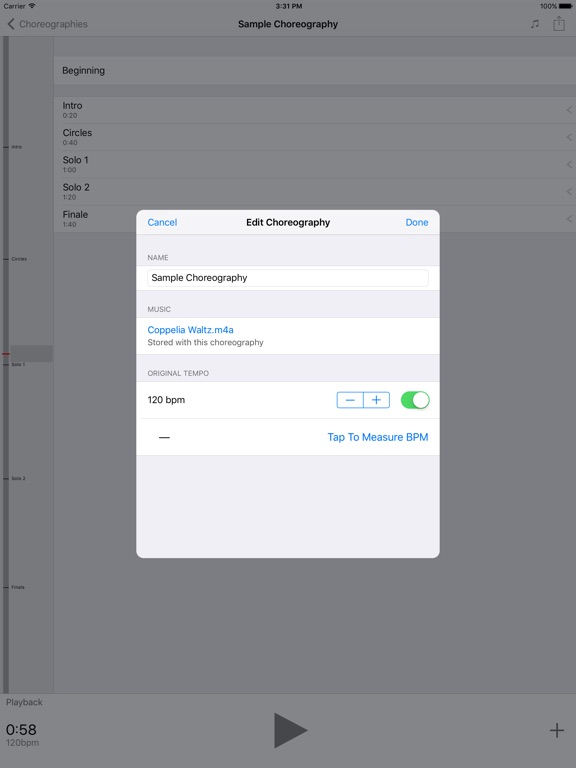Open the Coppelia Waltz.m4a music link
This screenshot has height=768, width=576.
(x=191, y=330)
